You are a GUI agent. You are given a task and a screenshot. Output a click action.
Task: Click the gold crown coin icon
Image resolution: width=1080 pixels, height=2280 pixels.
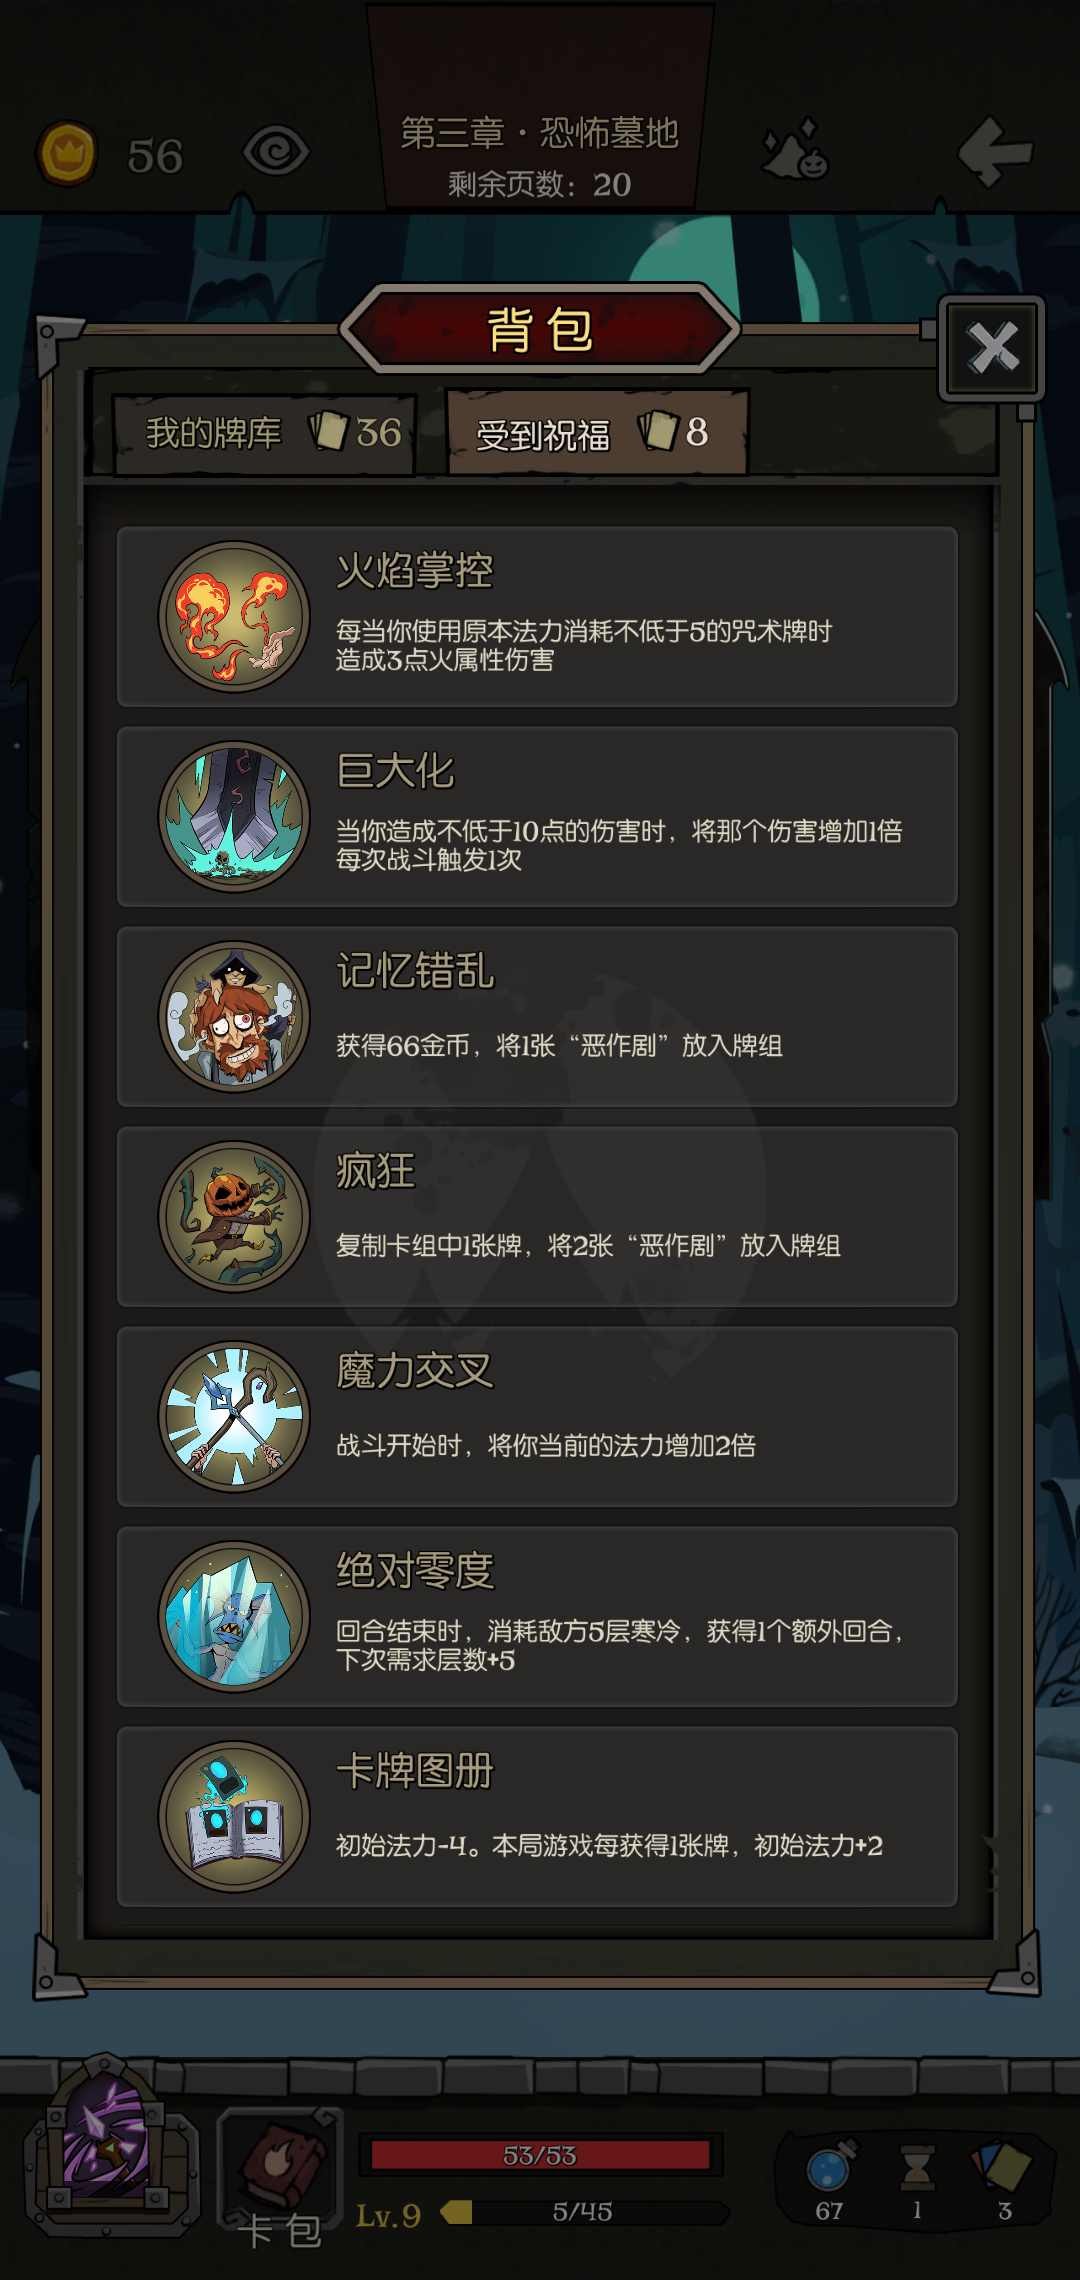tap(67, 154)
